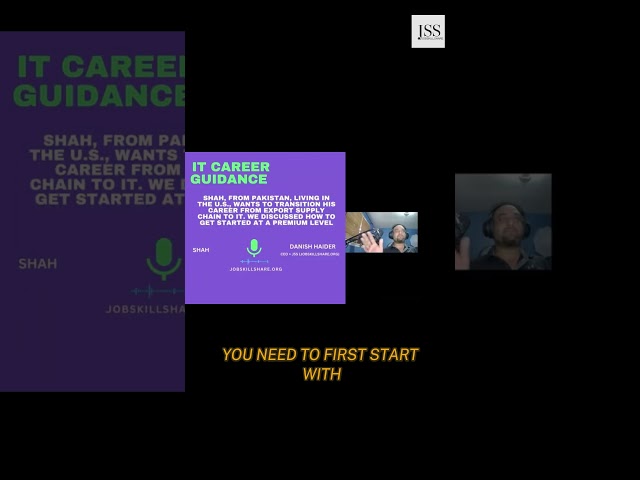Select the large dim webcam thumbnail with headphones
640x480 pixels.
tap(503, 222)
